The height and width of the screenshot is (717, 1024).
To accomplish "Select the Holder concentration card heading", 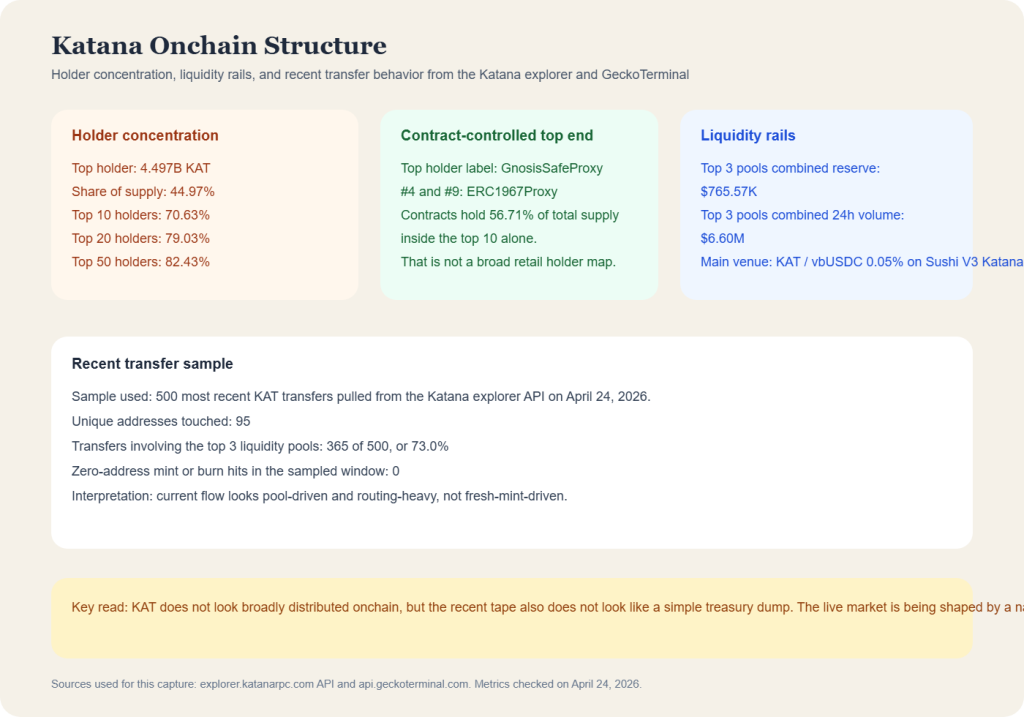I will pyautogui.click(x=145, y=135).
